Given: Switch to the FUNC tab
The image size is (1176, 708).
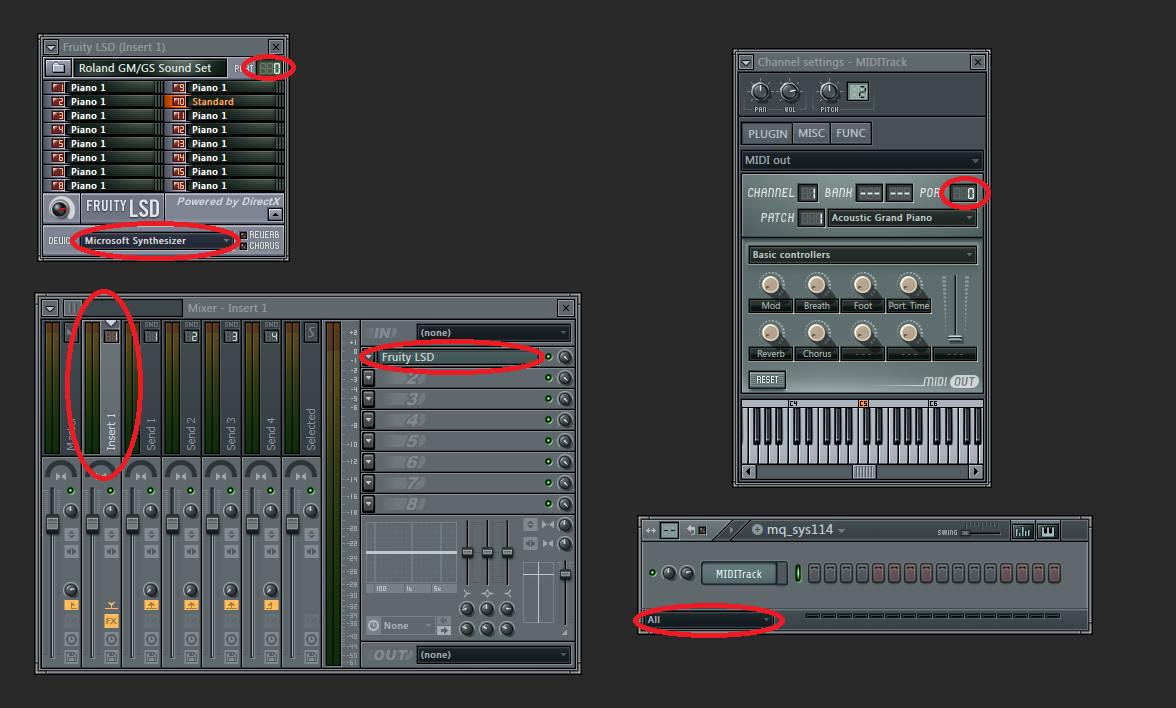Looking at the screenshot, I should 850,134.
